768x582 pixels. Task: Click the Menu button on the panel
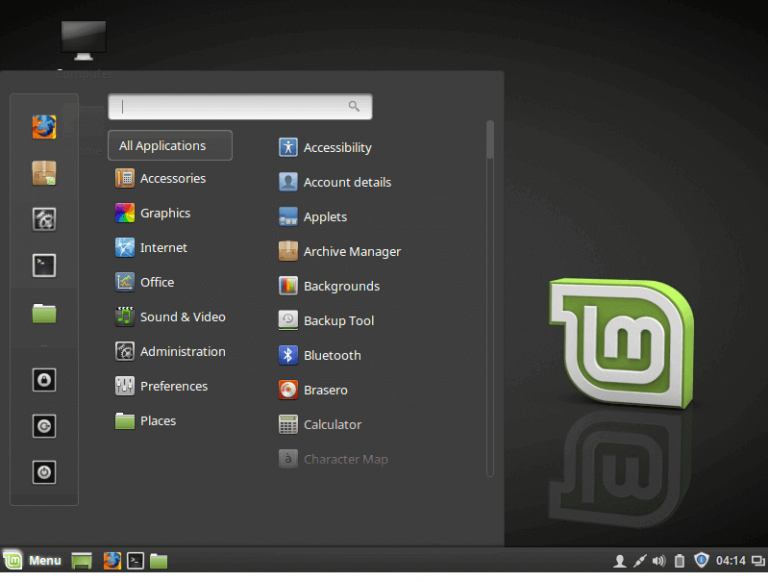(32, 560)
